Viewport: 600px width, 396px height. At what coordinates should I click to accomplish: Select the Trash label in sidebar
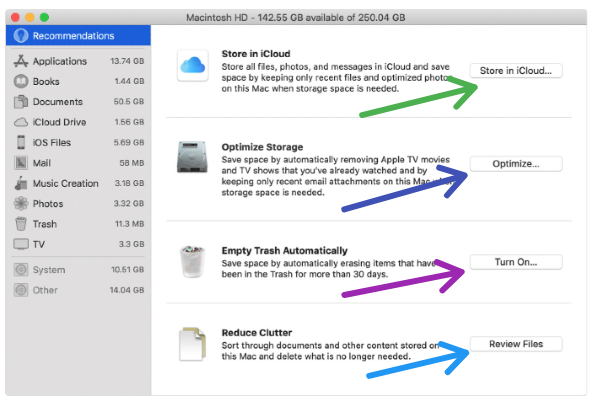(45, 224)
